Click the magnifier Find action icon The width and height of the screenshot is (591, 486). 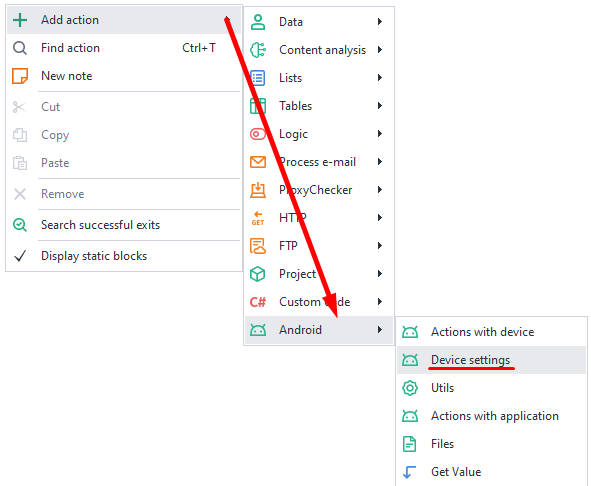[20, 48]
